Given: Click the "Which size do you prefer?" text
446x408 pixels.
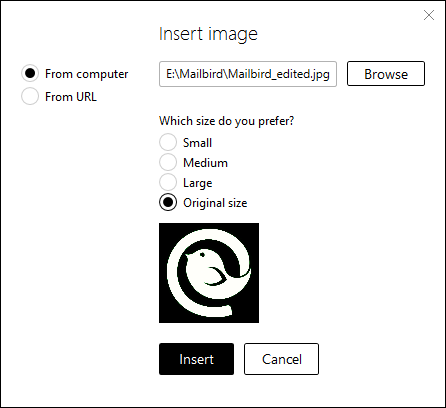Looking at the screenshot, I should click(227, 121).
